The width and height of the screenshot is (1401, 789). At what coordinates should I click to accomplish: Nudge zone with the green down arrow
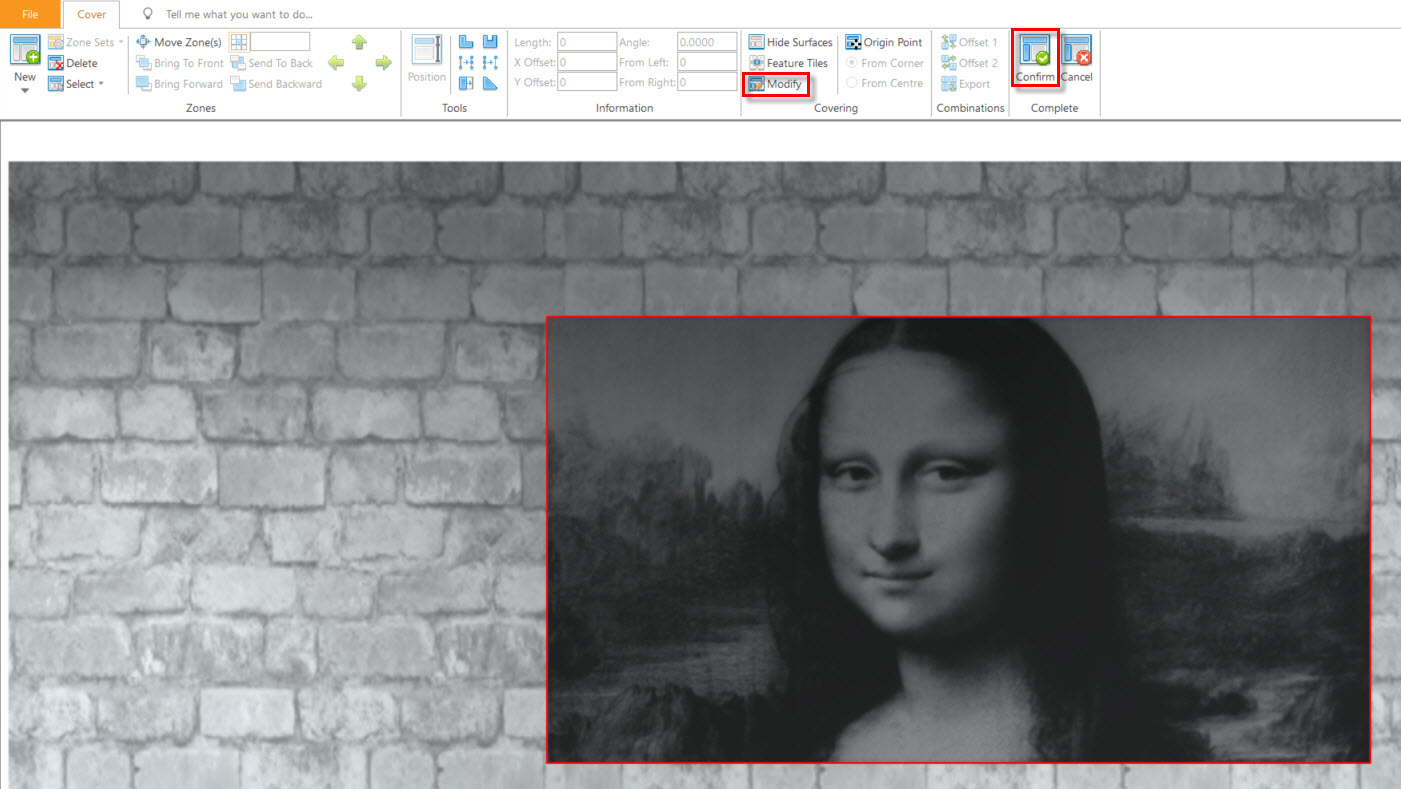click(x=360, y=84)
